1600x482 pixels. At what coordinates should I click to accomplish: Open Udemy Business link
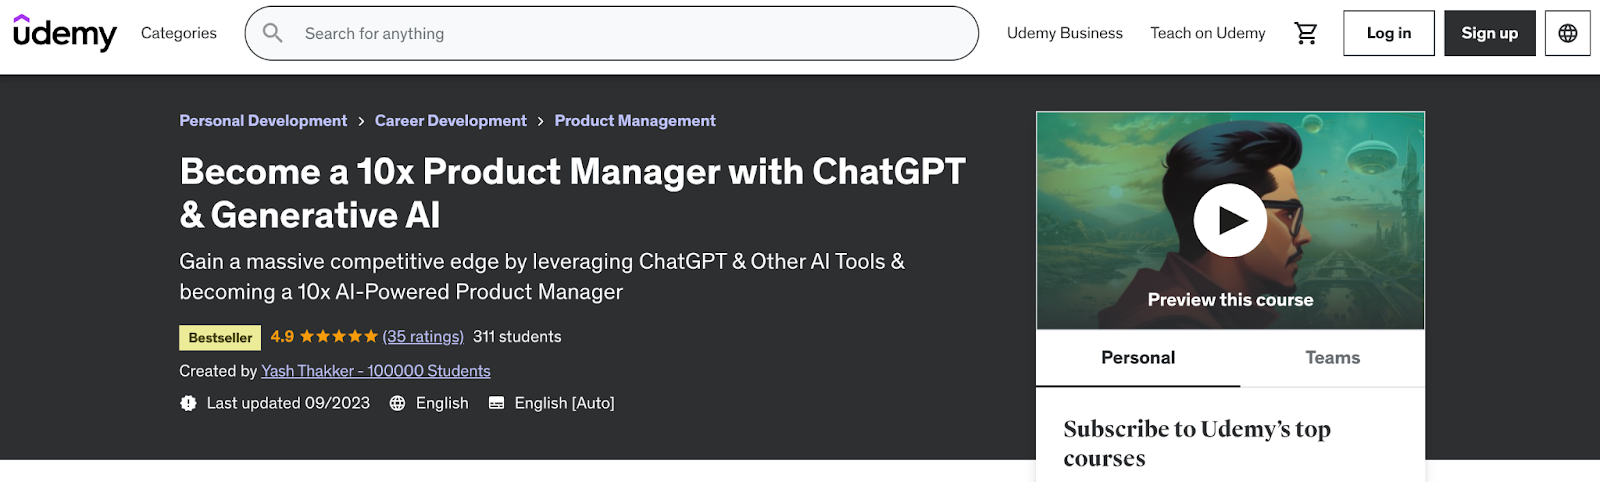coord(1064,33)
